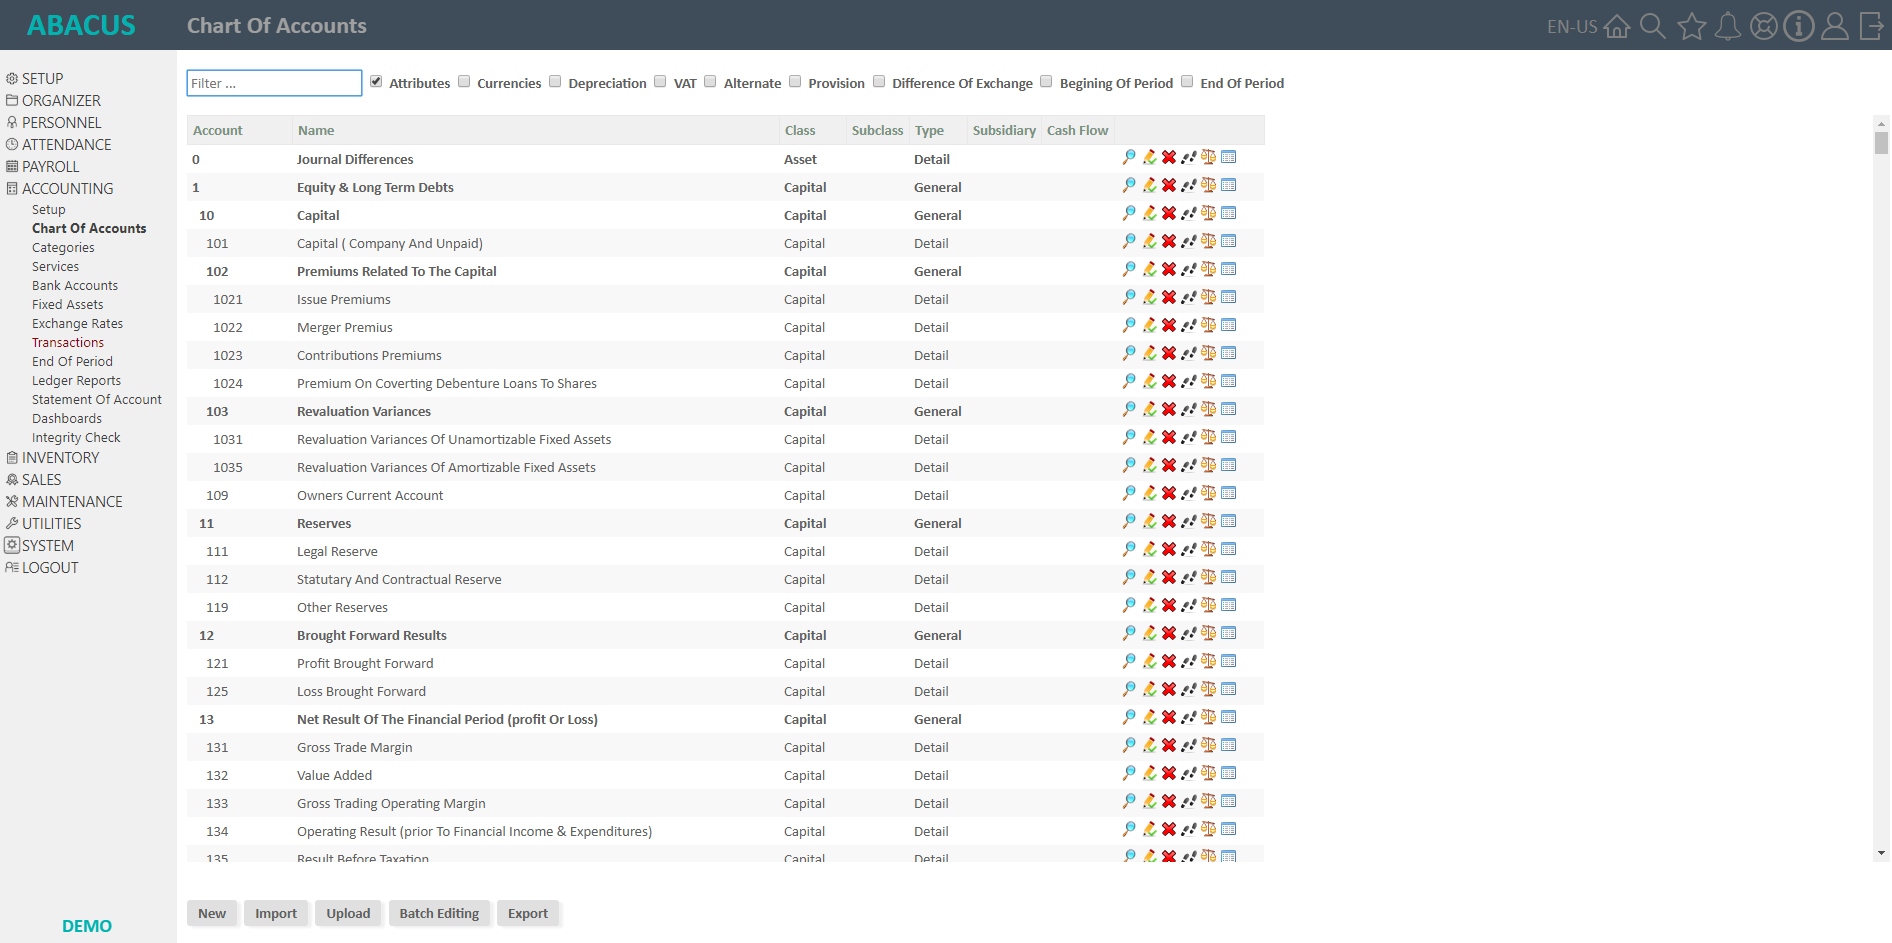Edit the Capital account 10 row

coord(1149,214)
